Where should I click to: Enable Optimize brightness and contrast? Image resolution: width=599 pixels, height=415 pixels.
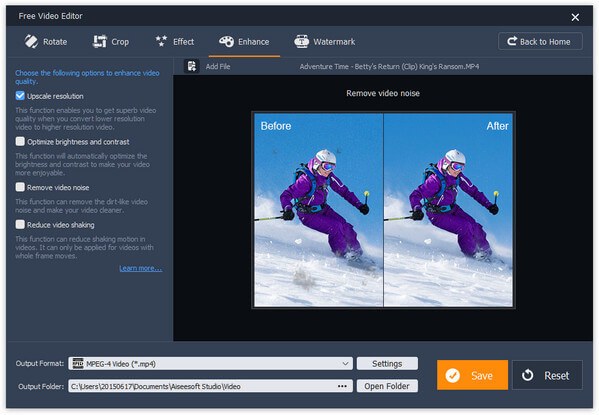tap(20, 141)
